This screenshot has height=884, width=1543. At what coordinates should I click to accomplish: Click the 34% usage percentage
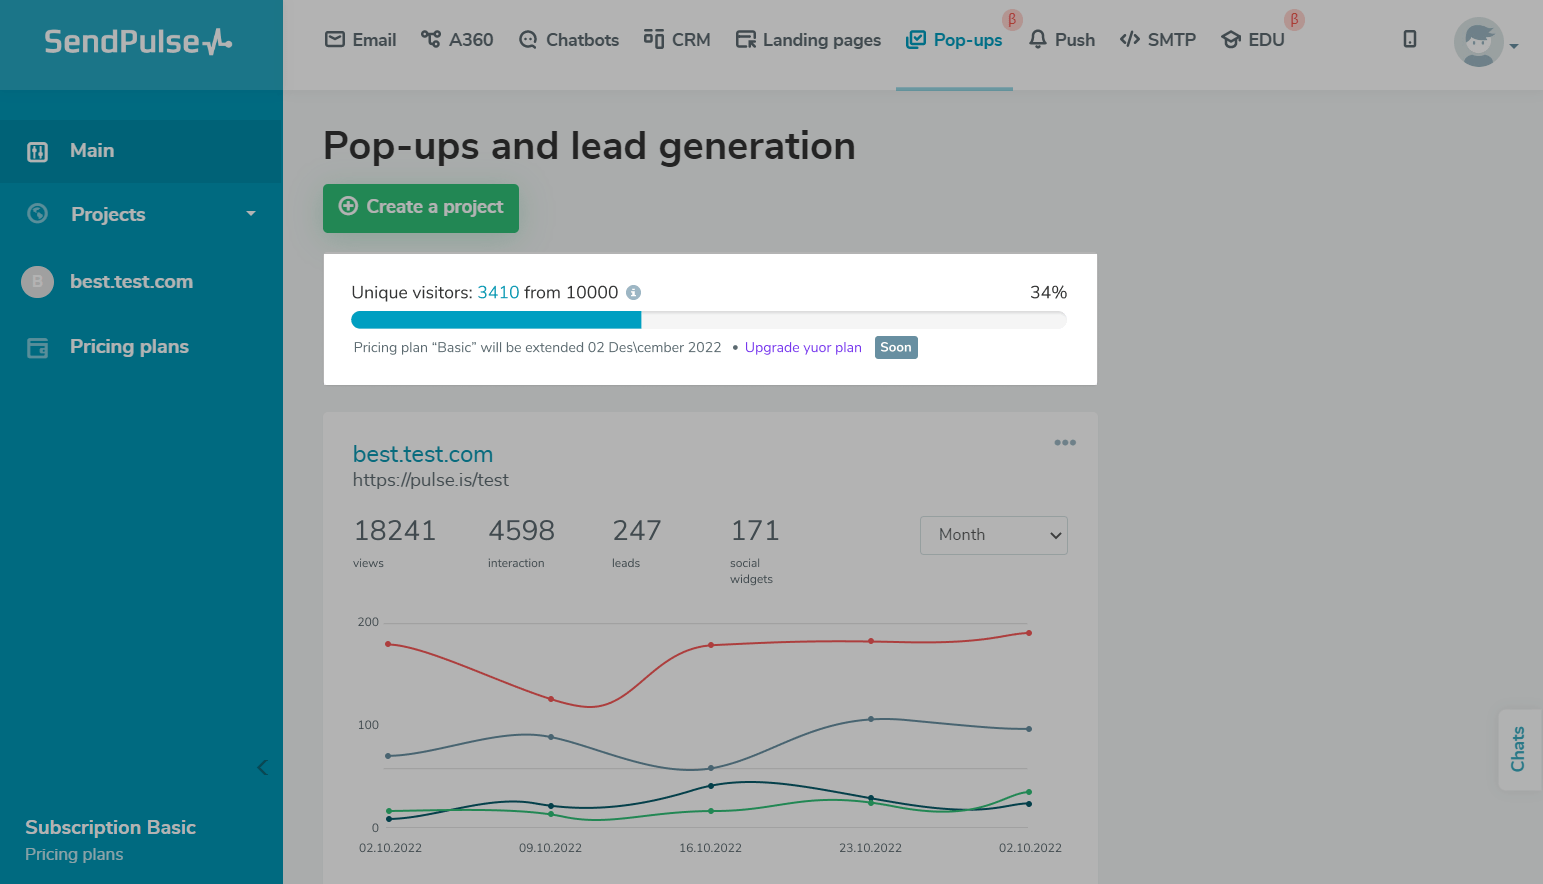pos(1049,292)
